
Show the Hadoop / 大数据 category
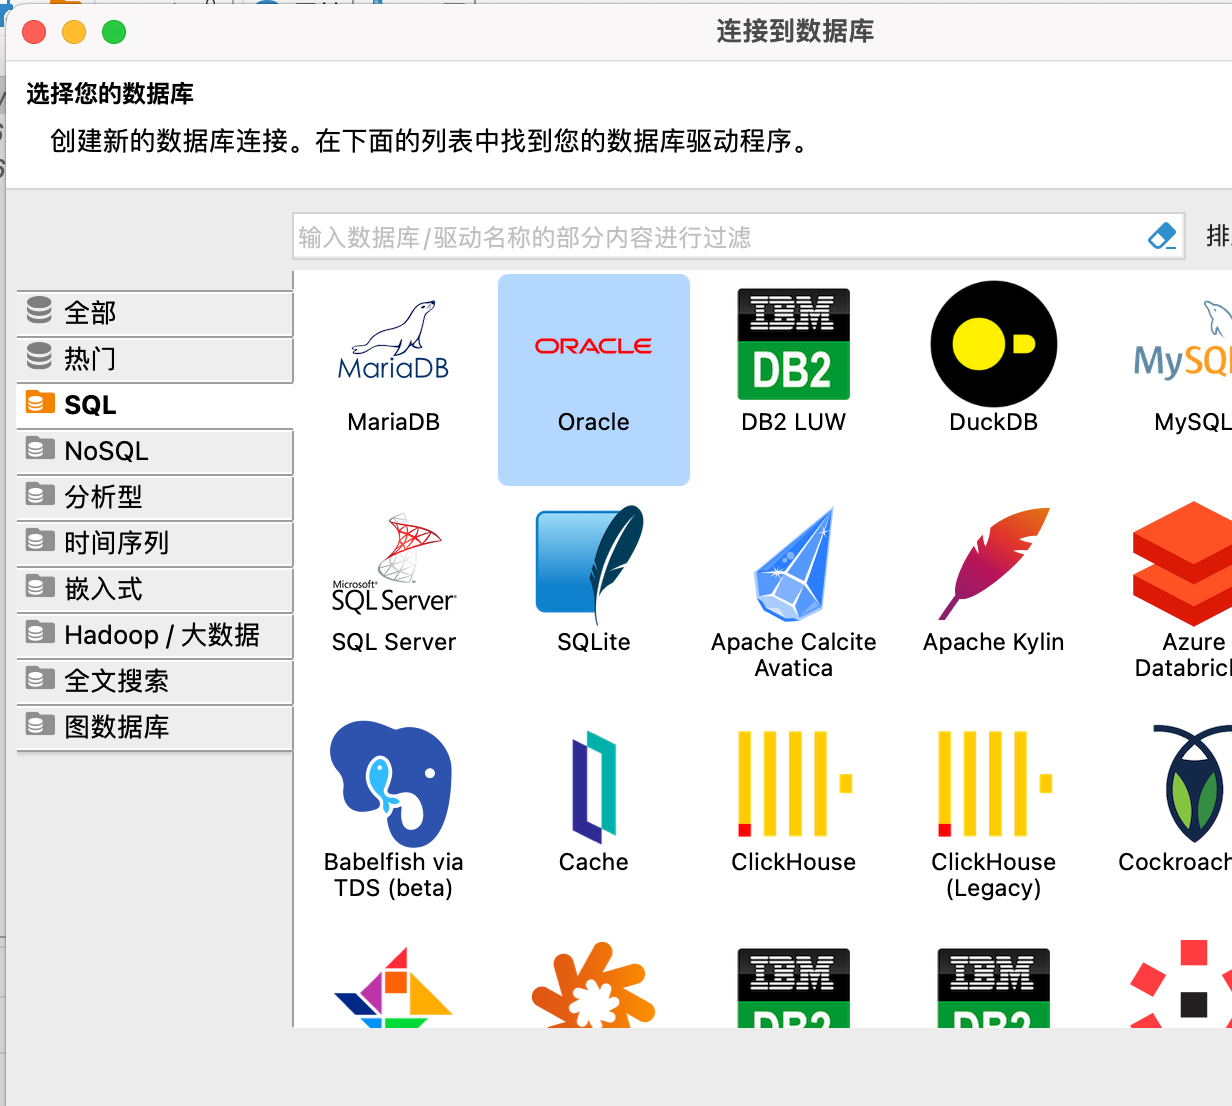(155, 635)
